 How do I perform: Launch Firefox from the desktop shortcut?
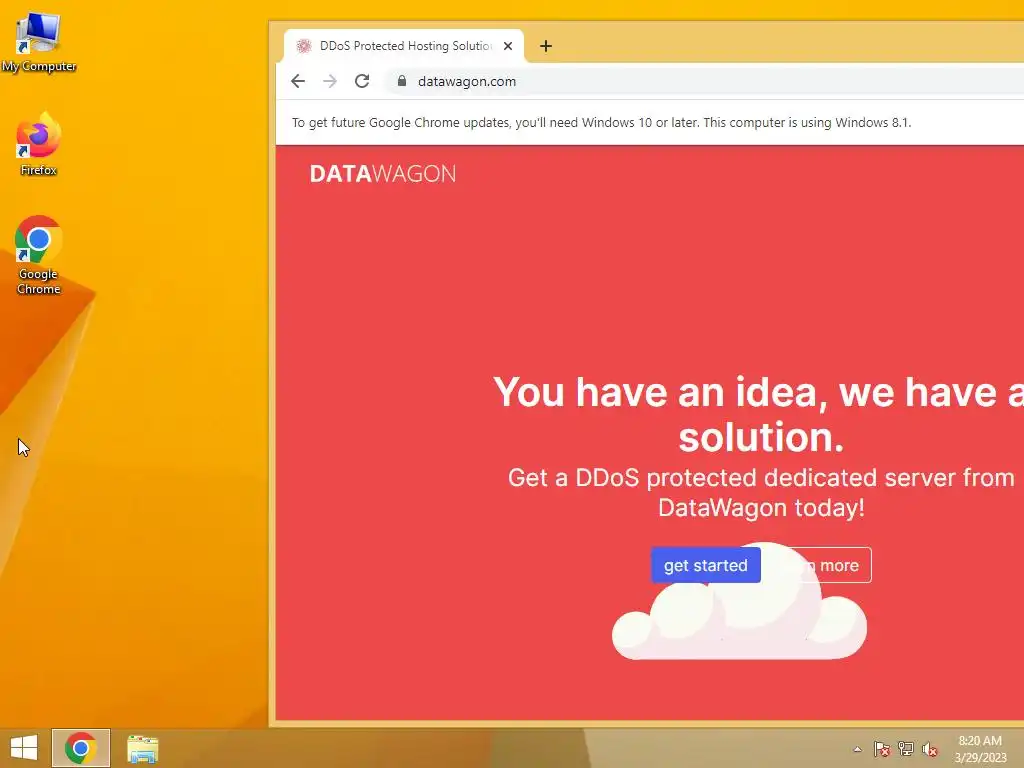click(39, 144)
